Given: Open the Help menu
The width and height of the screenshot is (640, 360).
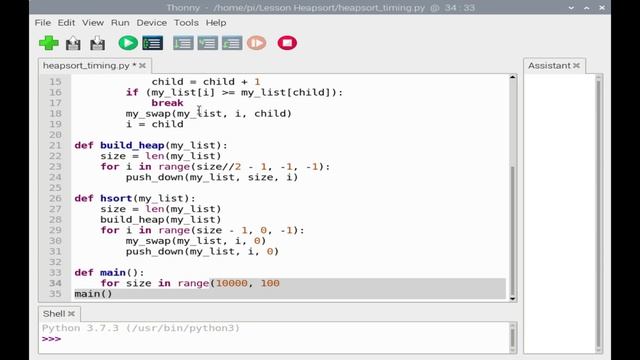Looking at the screenshot, I should coord(216,23).
